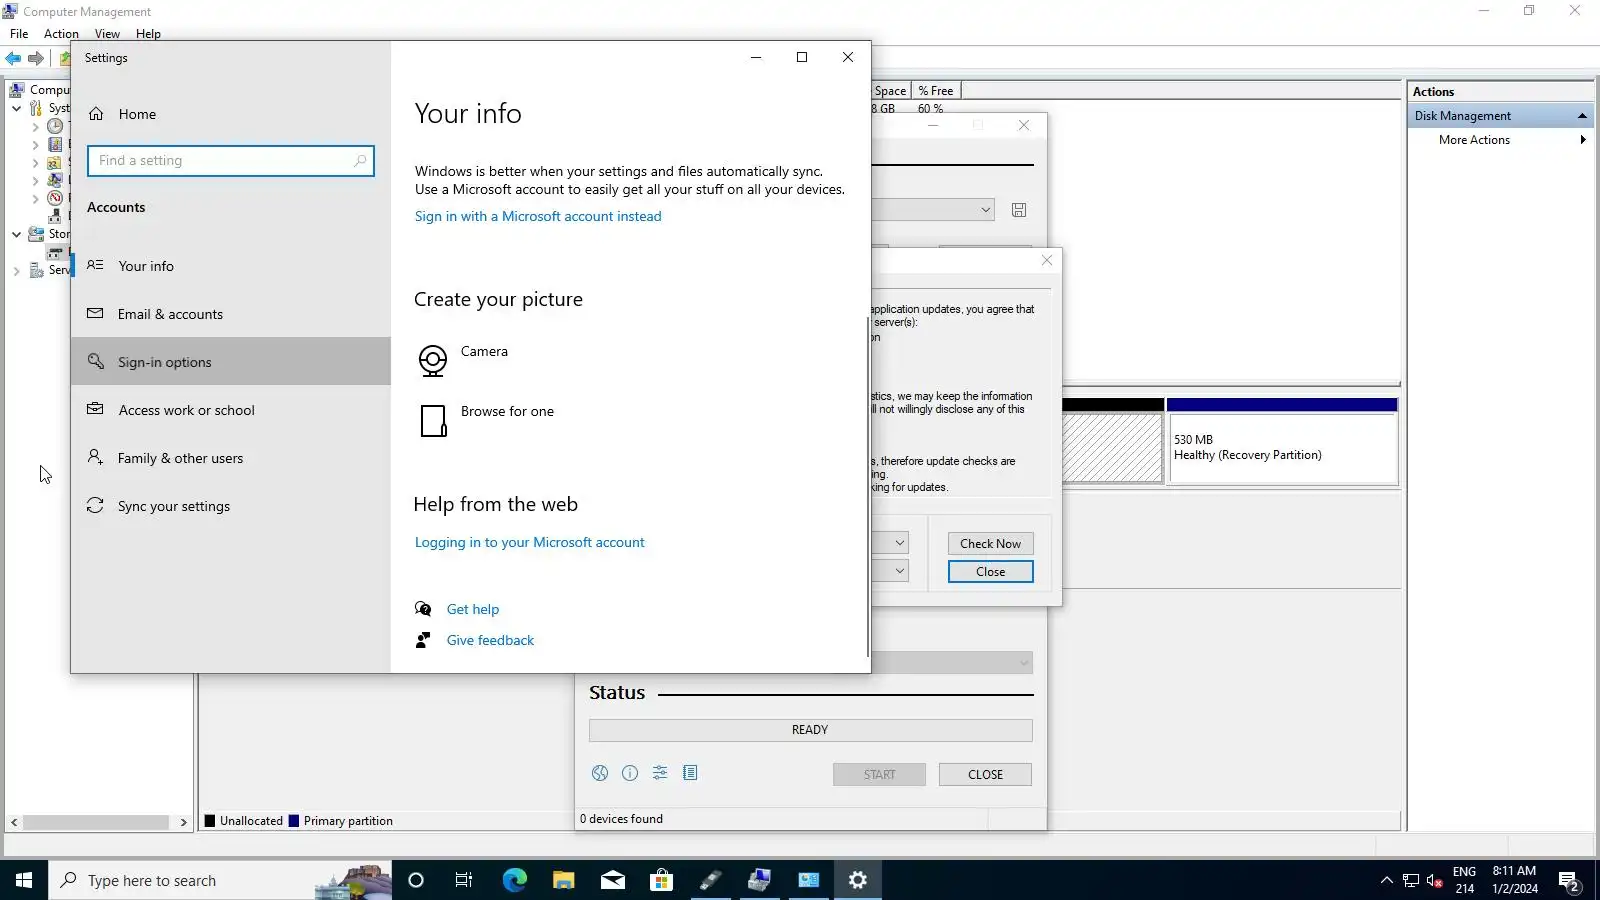Screen dimensions: 1600x900
Task: Click the Find a setting search box
Action: (x=231, y=160)
